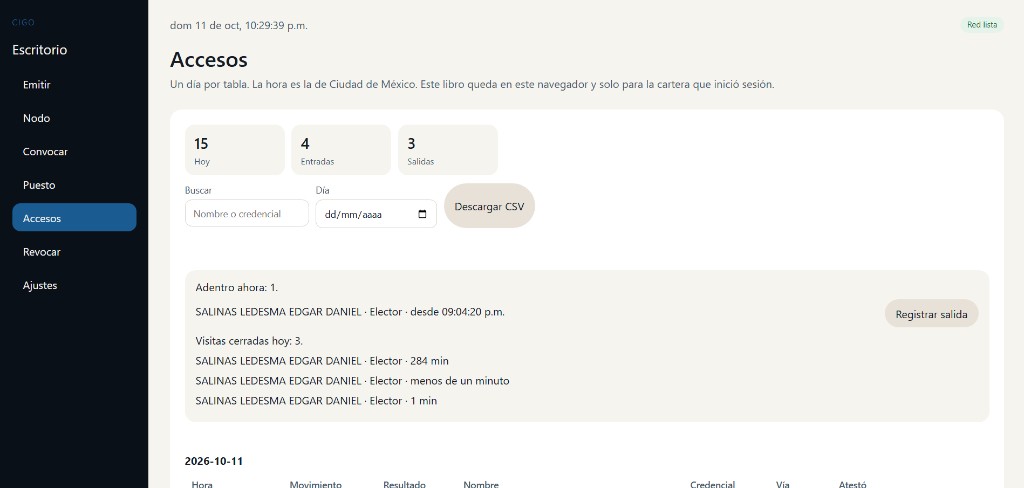Open Ajustes settings in sidebar

tap(74, 285)
